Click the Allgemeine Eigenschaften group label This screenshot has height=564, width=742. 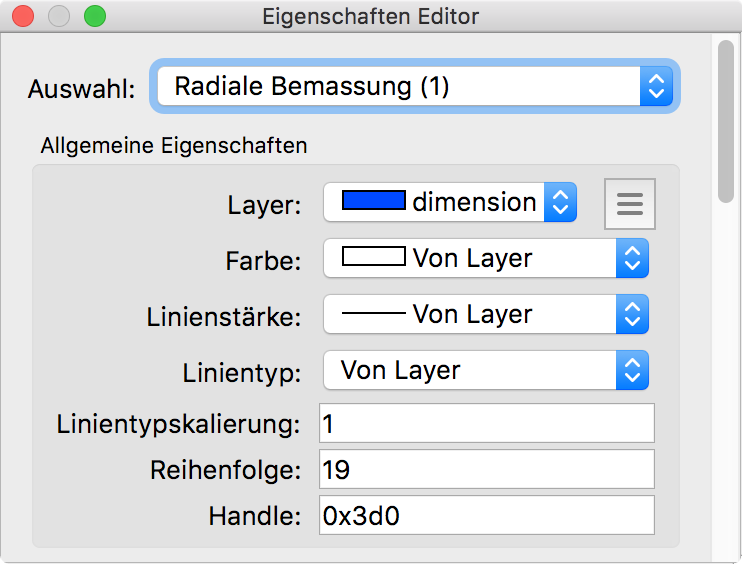pyautogui.click(x=174, y=146)
